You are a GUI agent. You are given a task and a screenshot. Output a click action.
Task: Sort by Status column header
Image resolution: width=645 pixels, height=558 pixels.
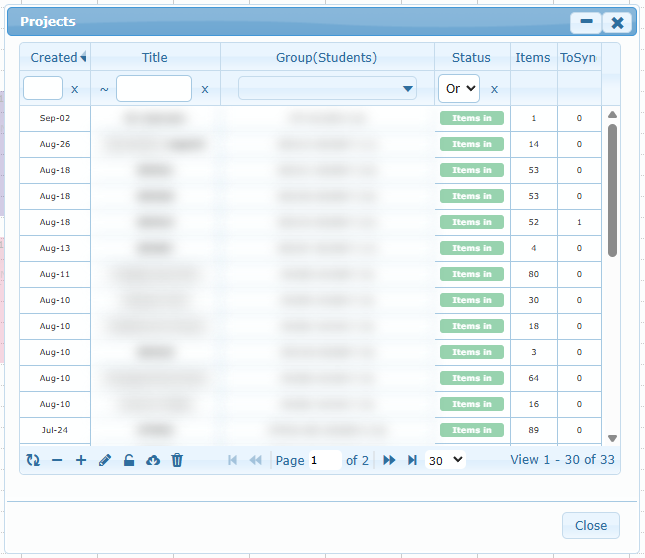pos(471,58)
